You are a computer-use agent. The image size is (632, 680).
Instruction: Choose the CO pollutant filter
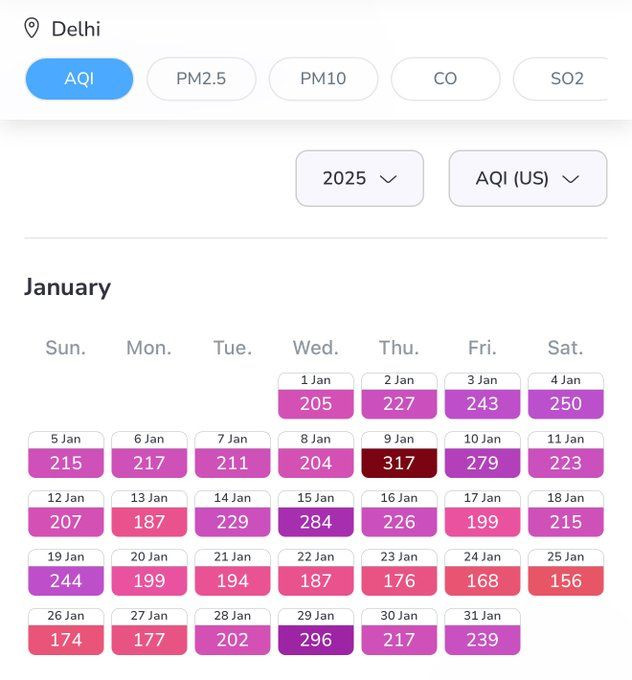[x=445, y=79]
